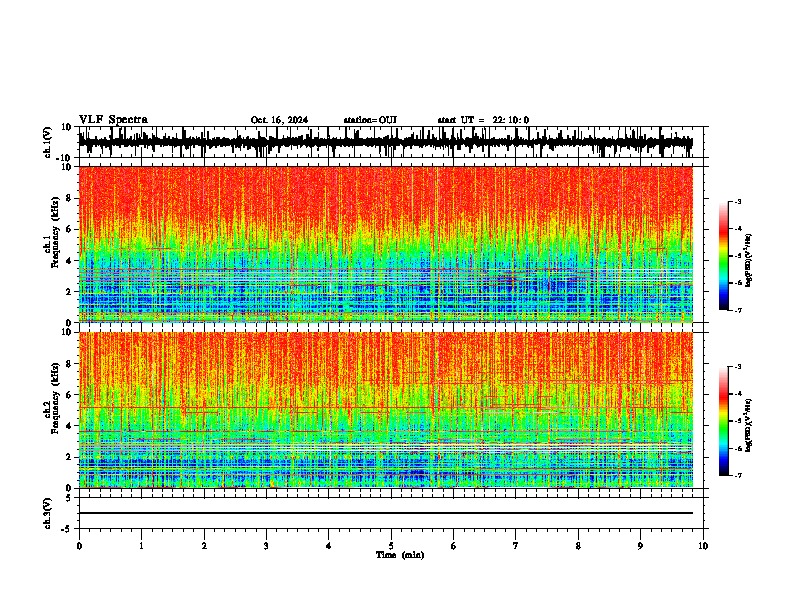
Task: Click the ch.1 colorbar '-3' tick label
Action: click(x=738, y=201)
